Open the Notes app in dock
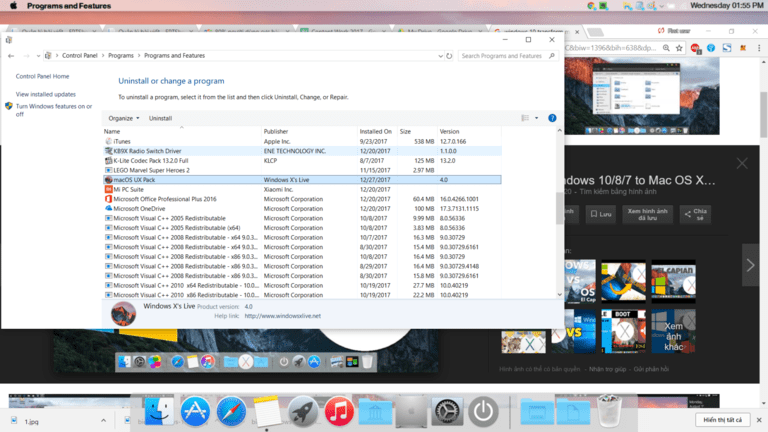 click(266, 410)
